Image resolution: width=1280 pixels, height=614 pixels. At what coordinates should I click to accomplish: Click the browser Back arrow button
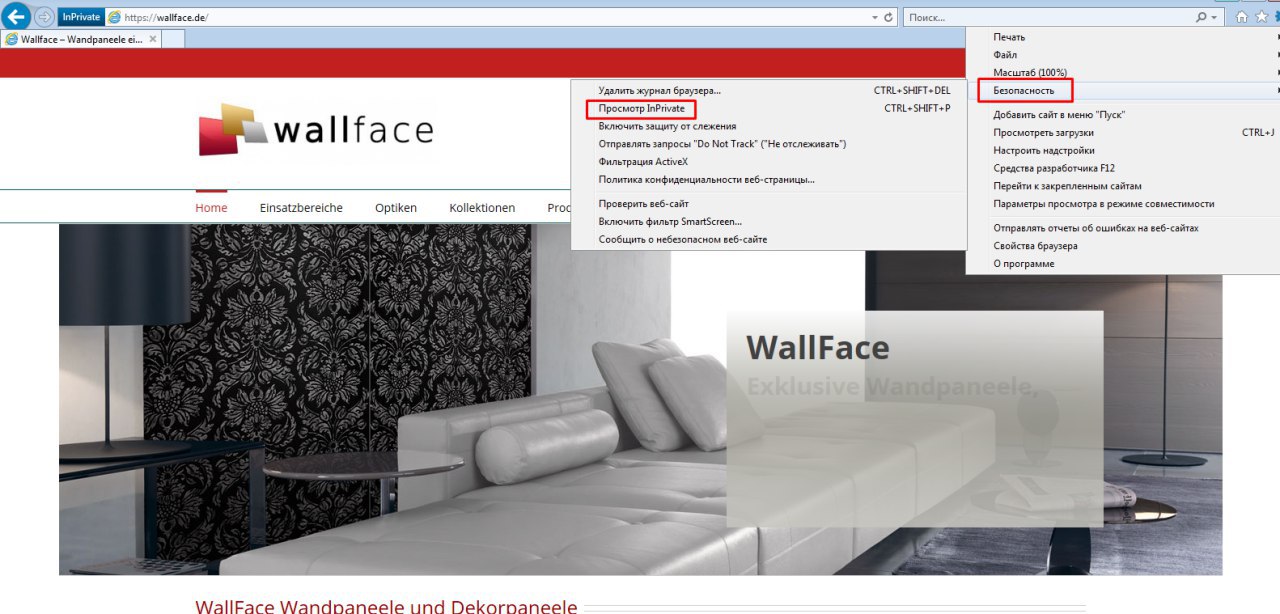coord(16,16)
